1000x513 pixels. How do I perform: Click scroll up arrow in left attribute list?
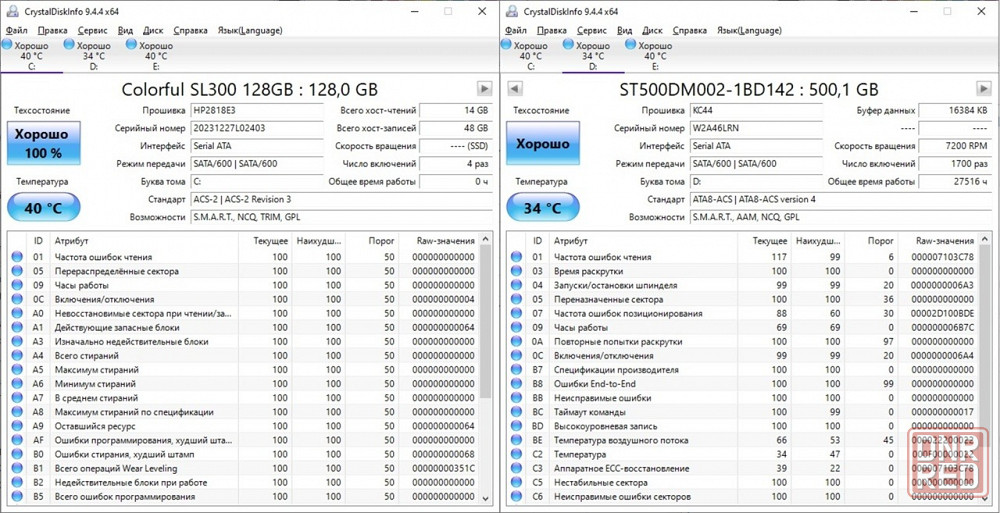click(485, 239)
